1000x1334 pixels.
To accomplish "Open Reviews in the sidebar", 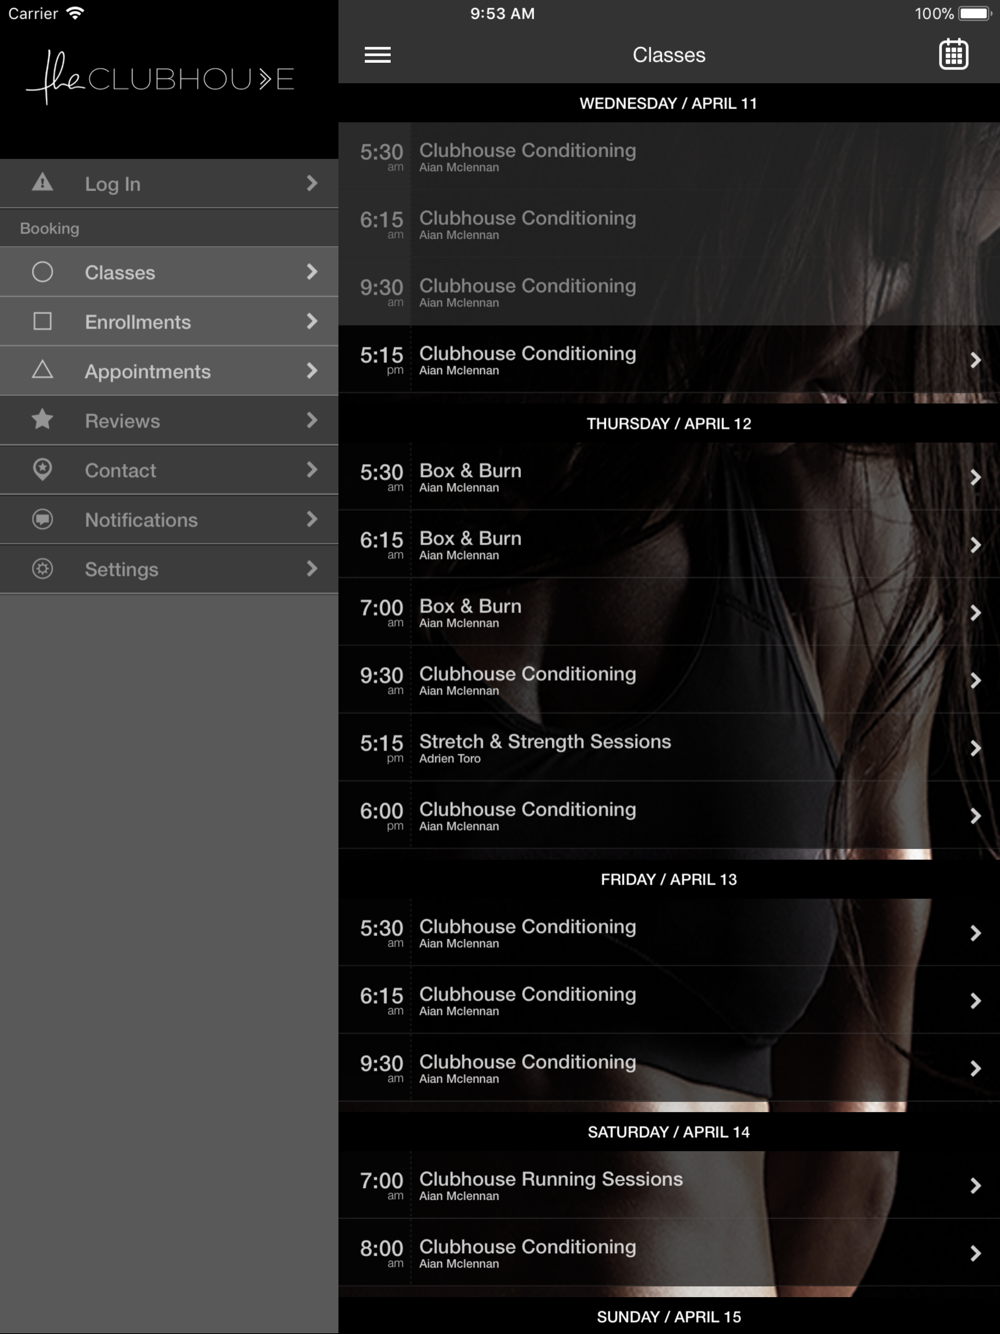I will (169, 420).
